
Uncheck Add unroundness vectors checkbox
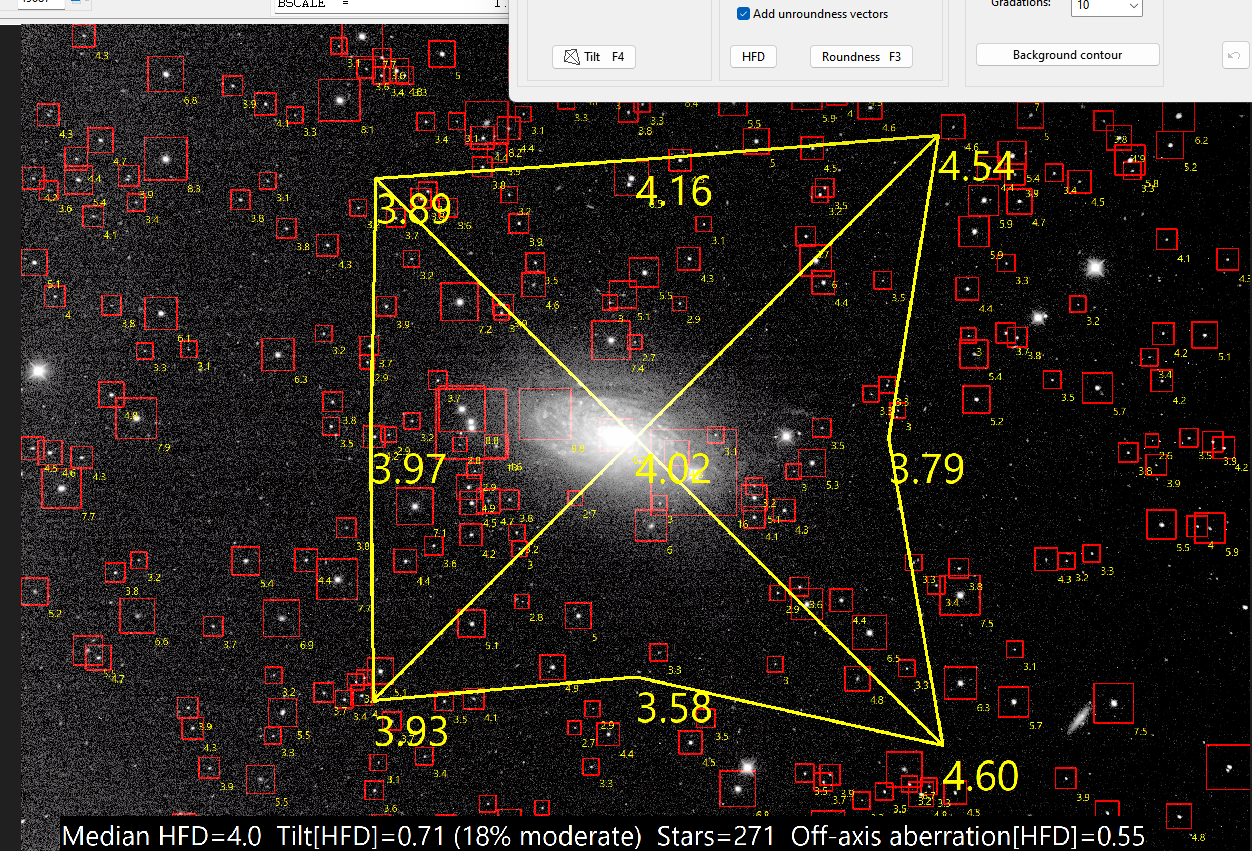click(743, 14)
